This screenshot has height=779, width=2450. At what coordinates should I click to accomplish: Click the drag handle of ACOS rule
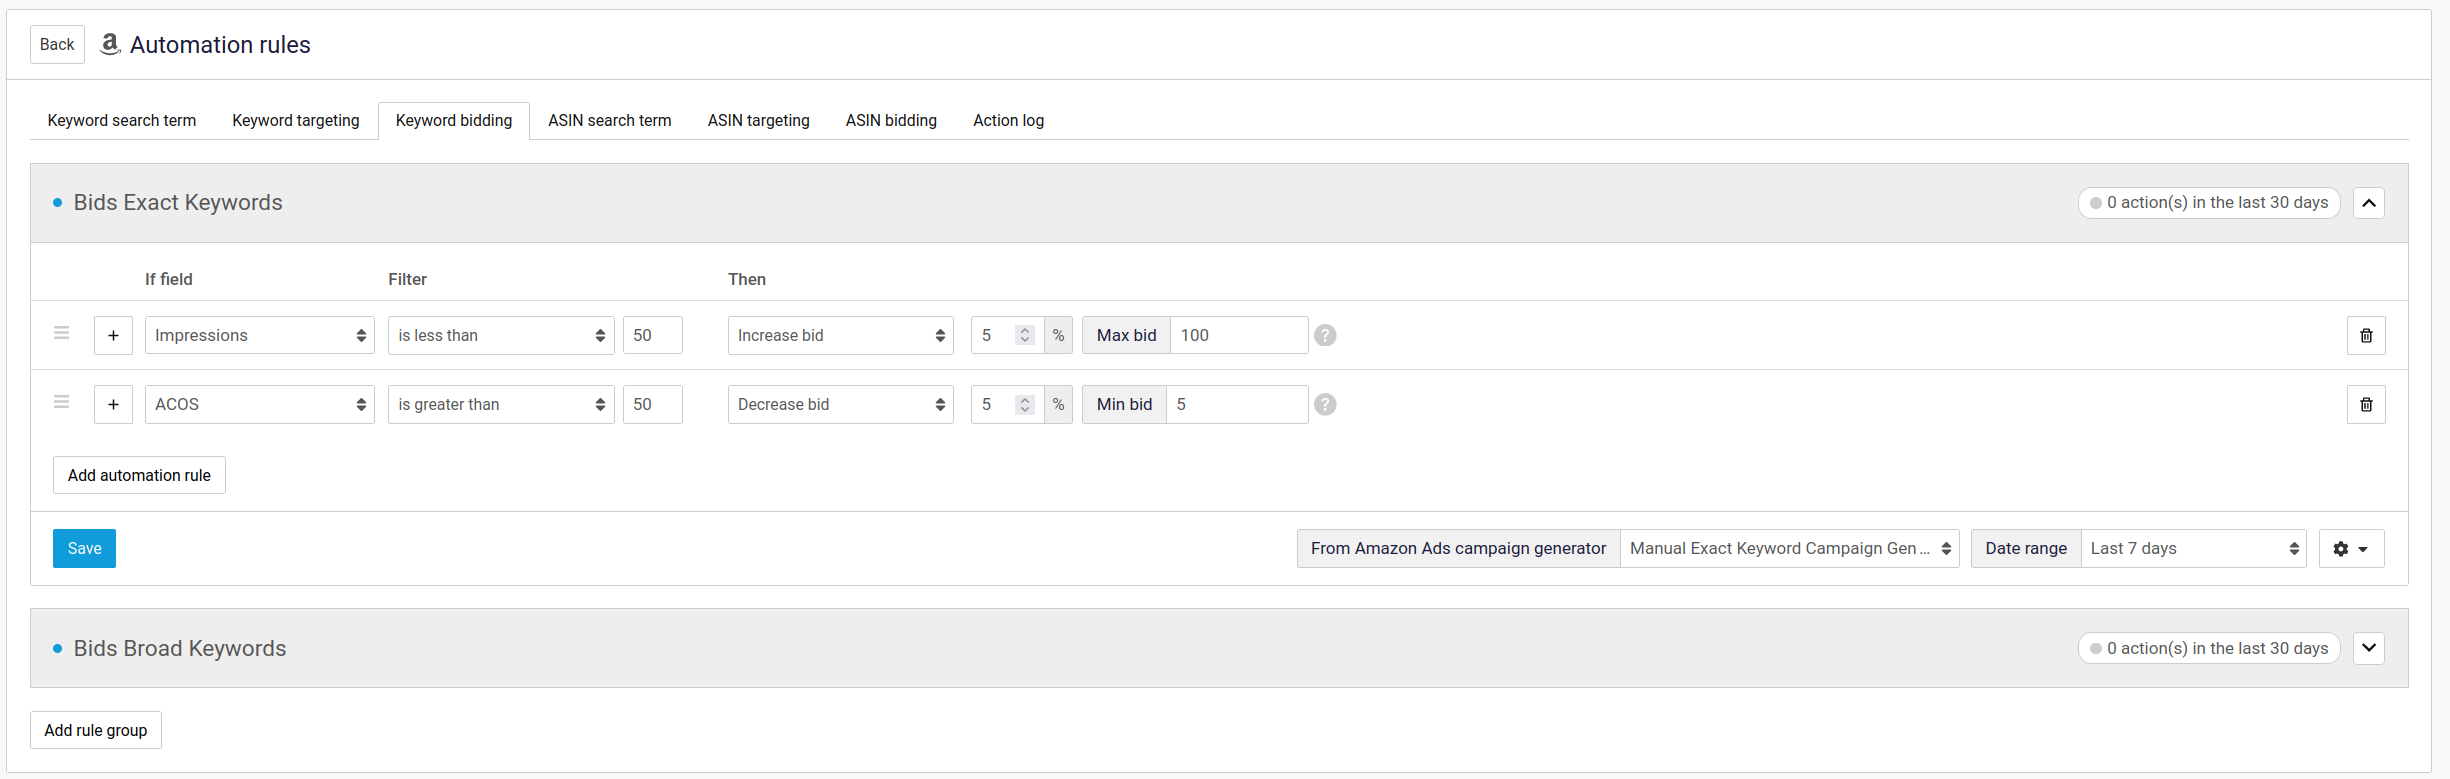pos(62,402)
